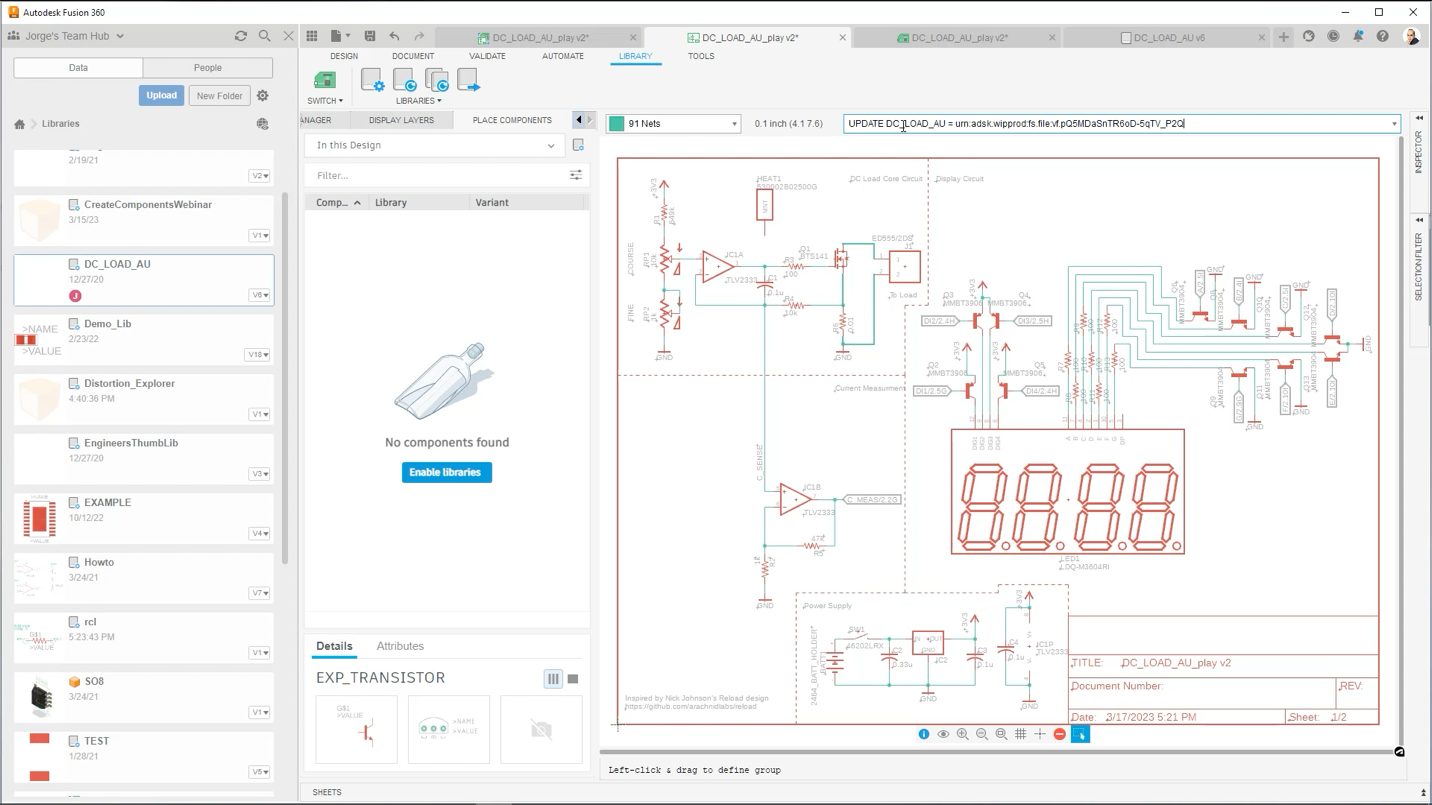
Task: Click the save icon in top toolbar
Action: coord(369,36)
